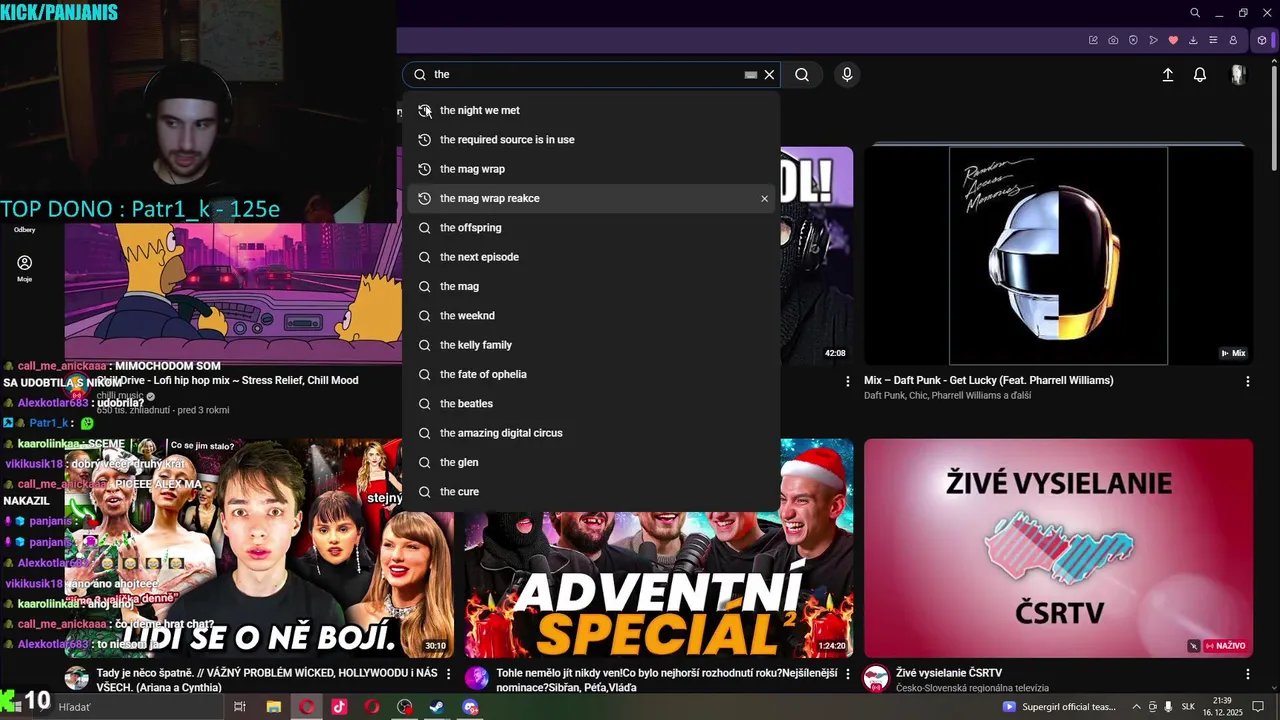
Task: Open the ad blocker shield icon
Action: [x=1133, y=40]
